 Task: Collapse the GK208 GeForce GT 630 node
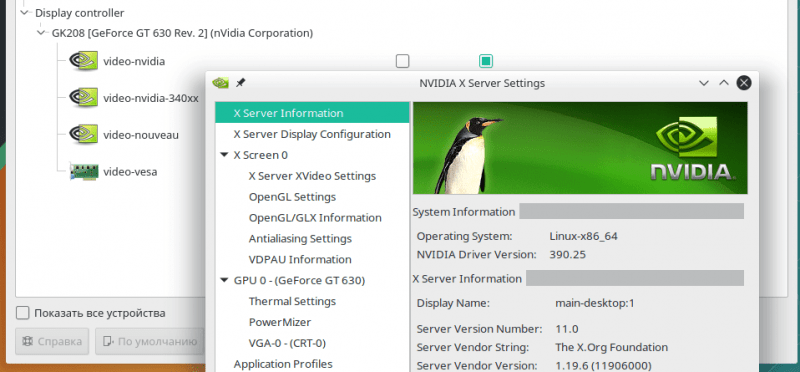(41, 33)
